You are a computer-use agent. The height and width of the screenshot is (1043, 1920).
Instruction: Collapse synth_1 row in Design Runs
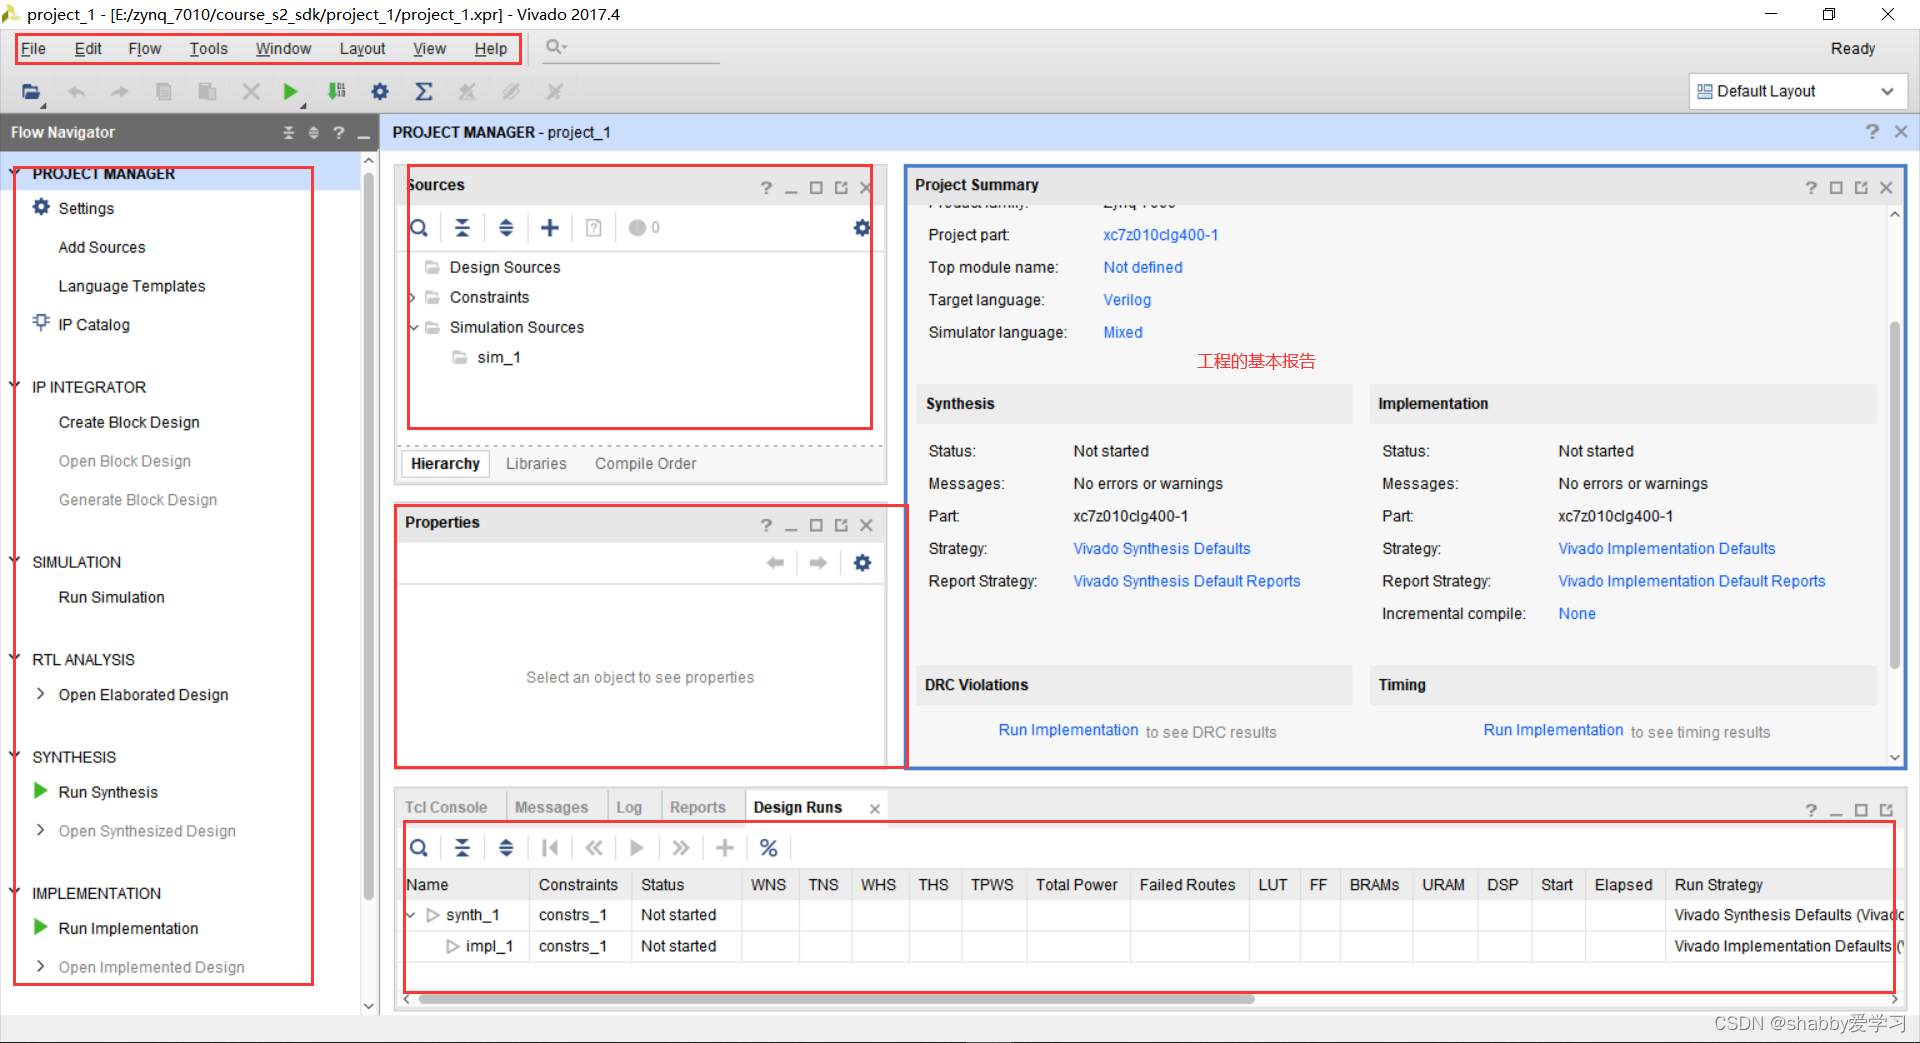click(411, 915)
